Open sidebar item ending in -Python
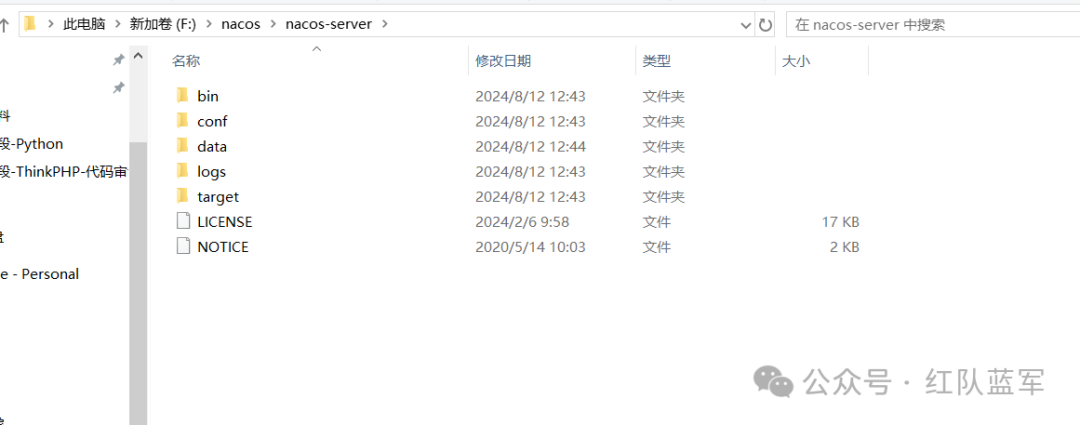This screenshot has width=1080, height=425. tap(32, 144)
